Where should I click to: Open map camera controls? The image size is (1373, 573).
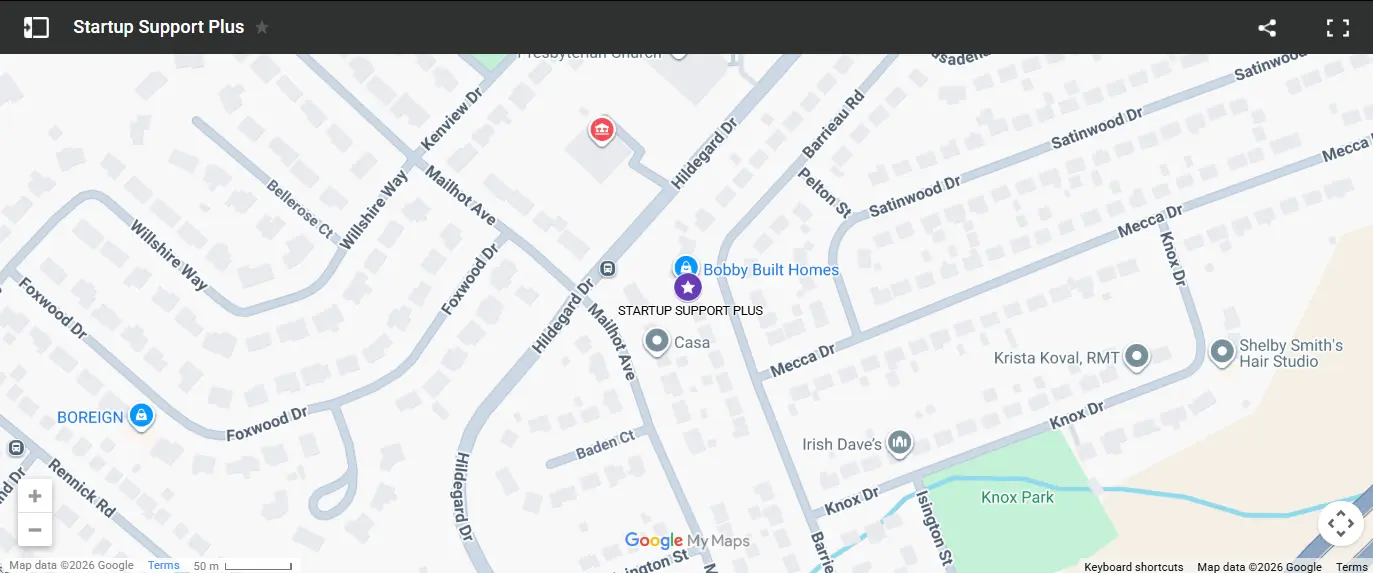click(x=1341, y=523)
